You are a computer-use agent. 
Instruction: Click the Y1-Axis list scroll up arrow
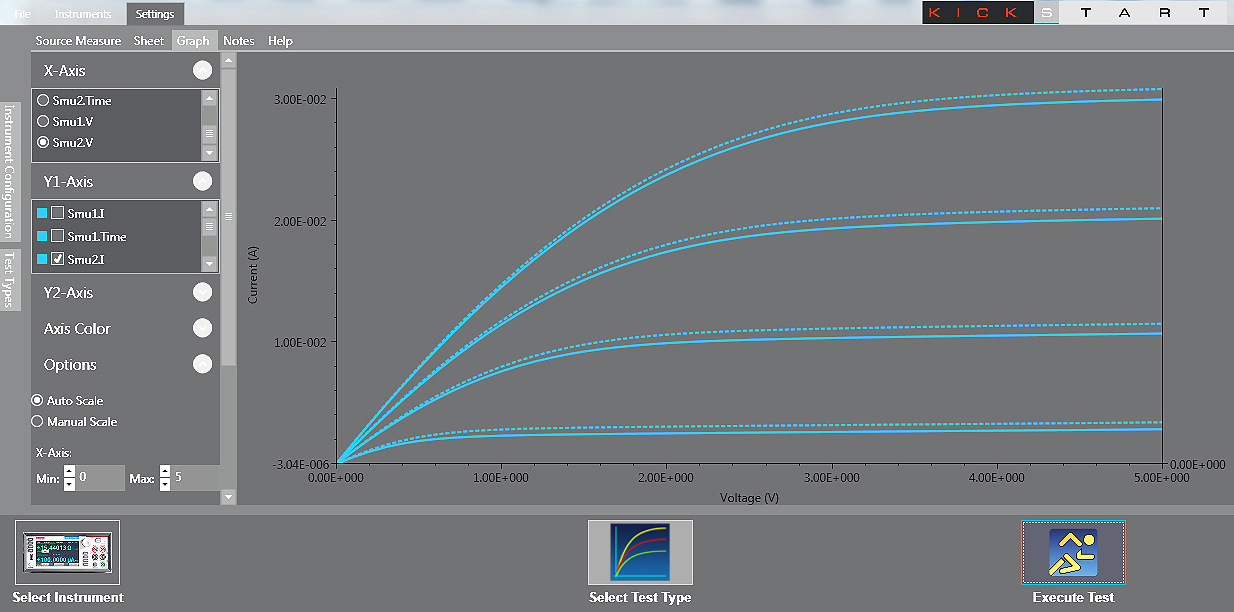209,209
